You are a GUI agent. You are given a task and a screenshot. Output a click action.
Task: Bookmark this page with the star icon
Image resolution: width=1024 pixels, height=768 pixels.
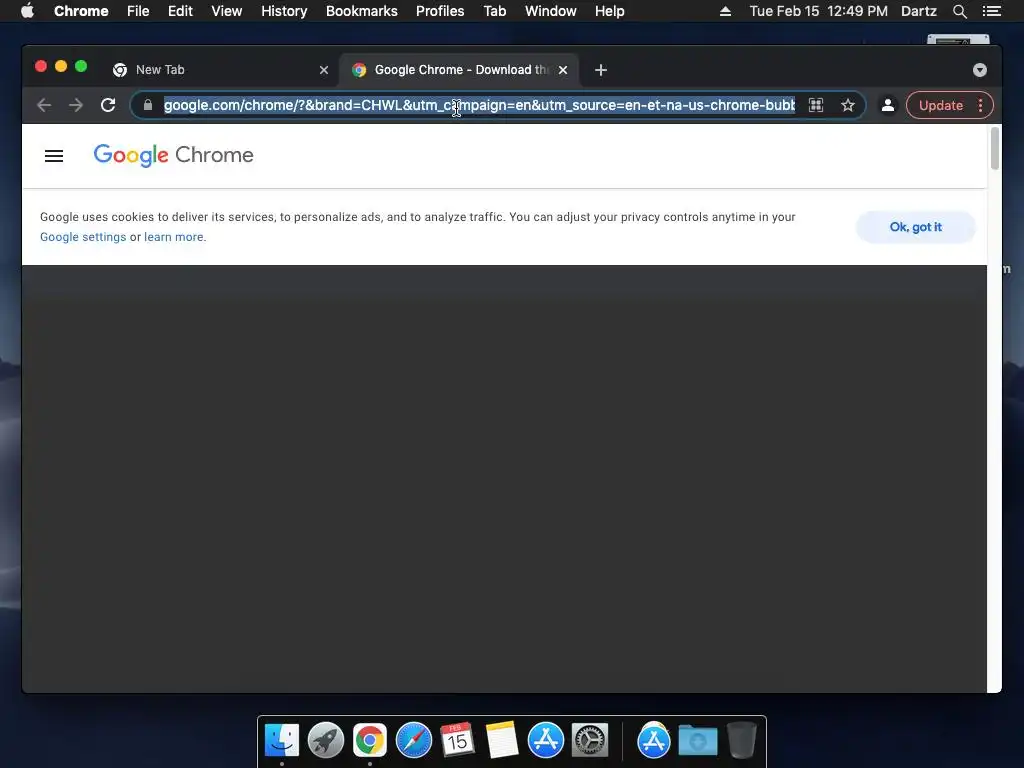848,105
